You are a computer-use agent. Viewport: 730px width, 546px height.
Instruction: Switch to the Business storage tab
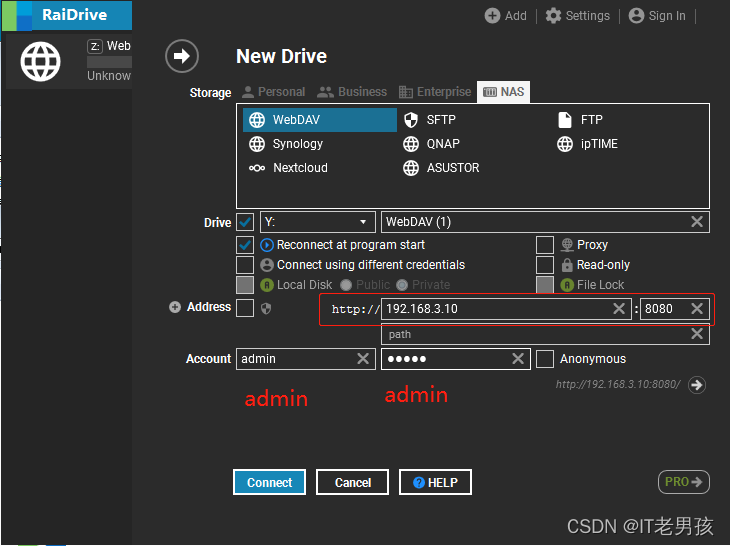(x=352, y=92)
